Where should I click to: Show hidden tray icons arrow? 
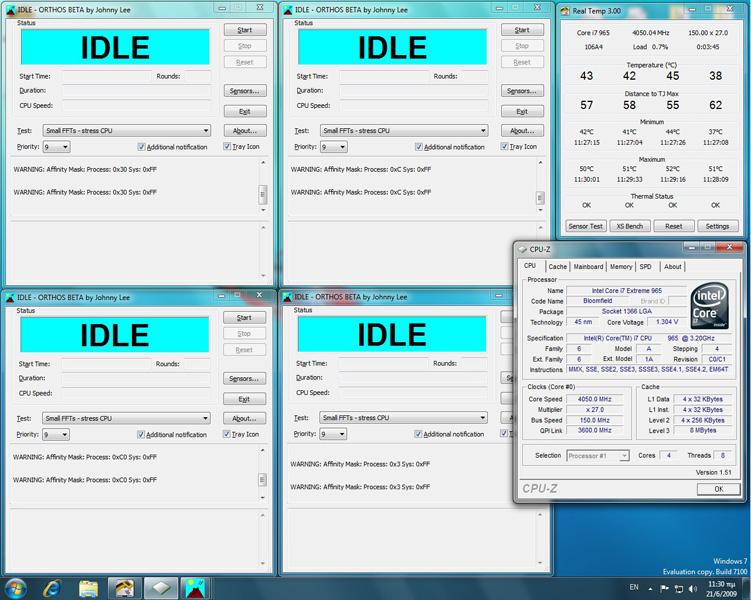(650, 589)
